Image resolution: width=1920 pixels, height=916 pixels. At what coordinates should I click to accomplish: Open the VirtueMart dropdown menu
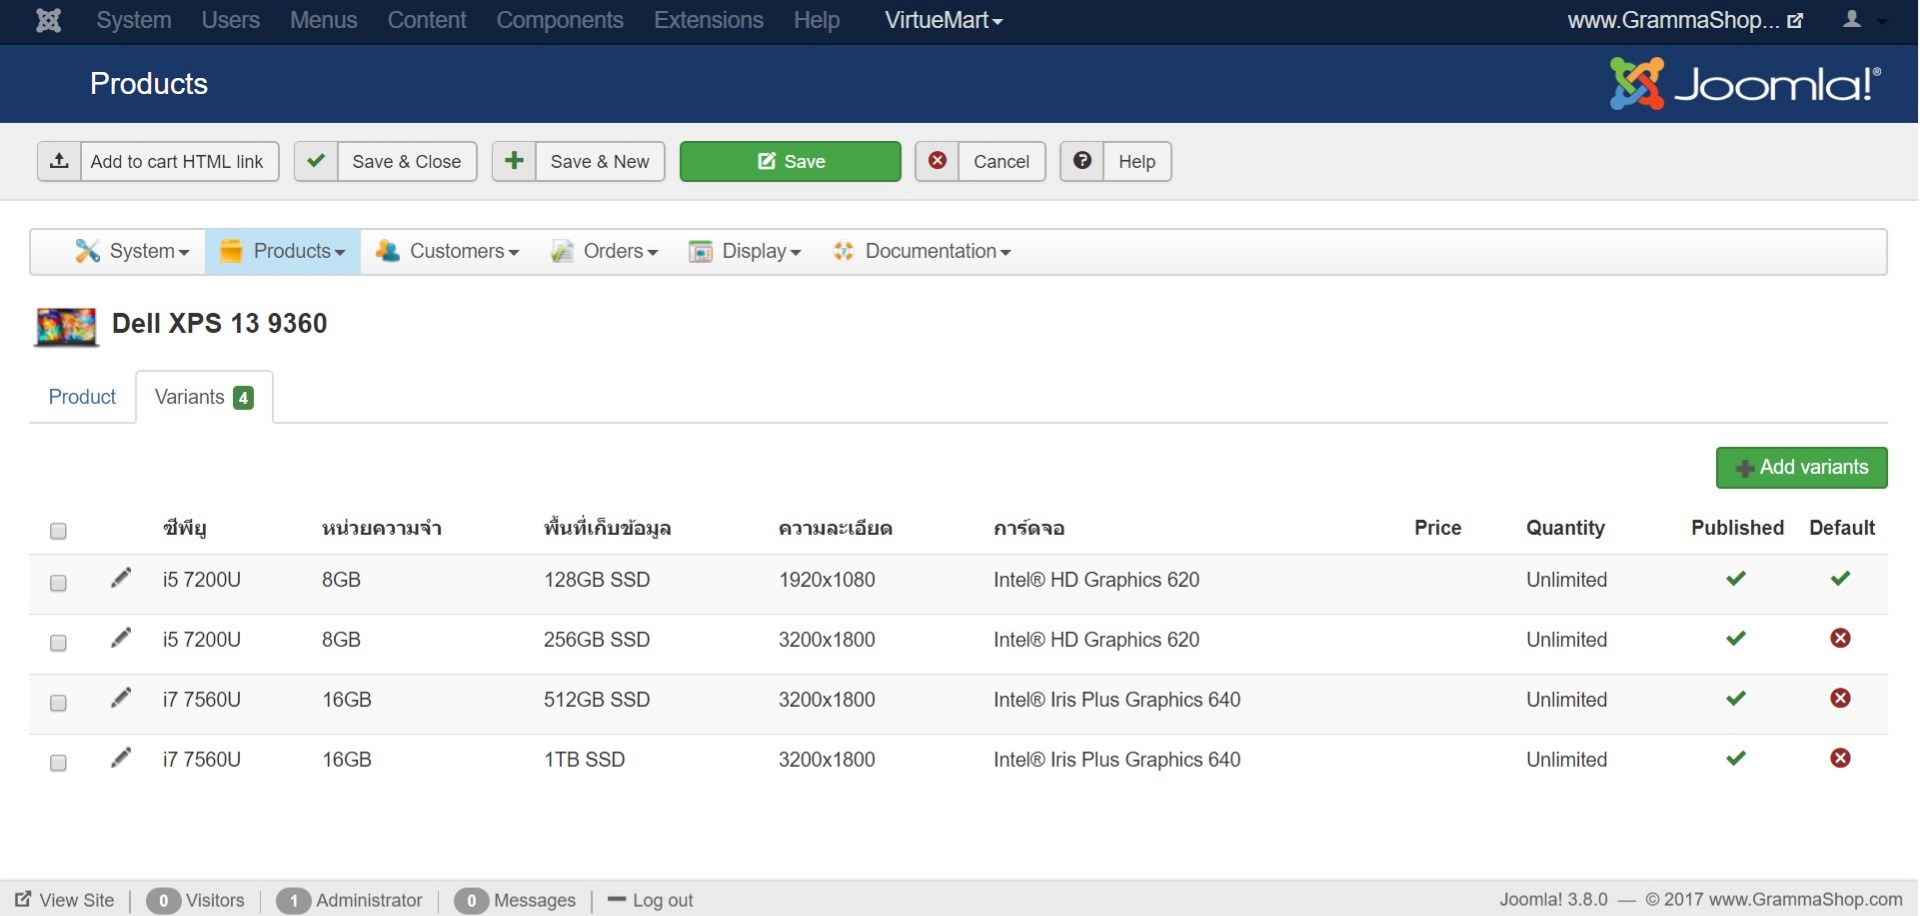click(943, 20)
